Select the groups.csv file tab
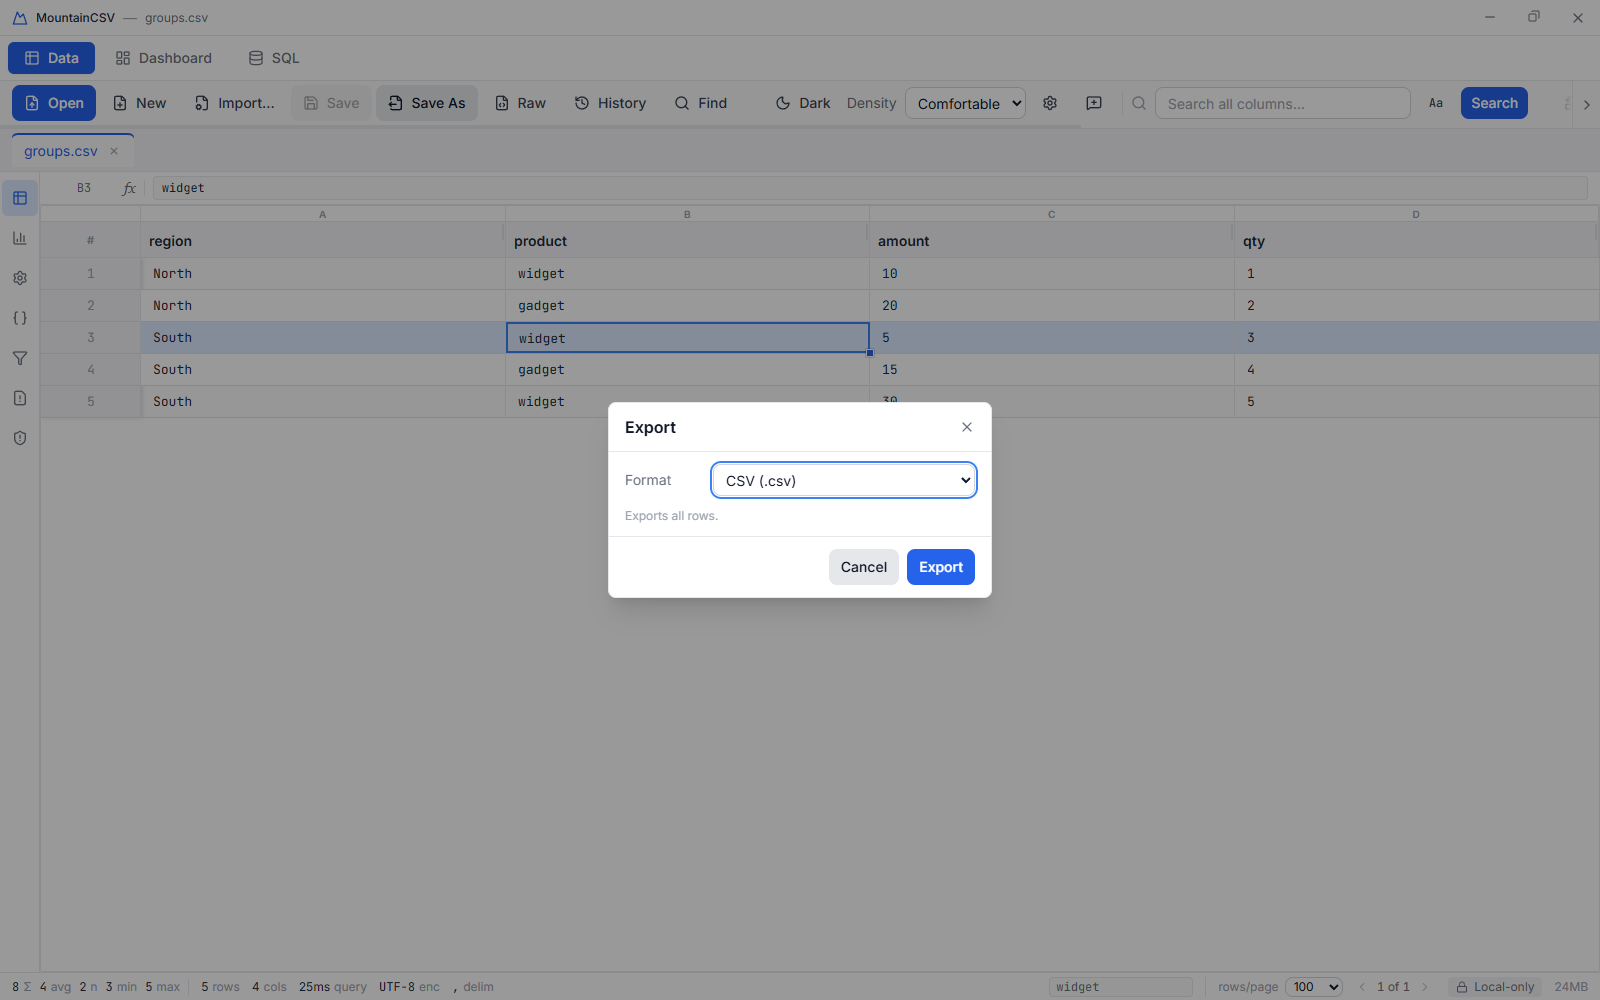This screenshot has width=1600, height=1000. click(61, 151)
